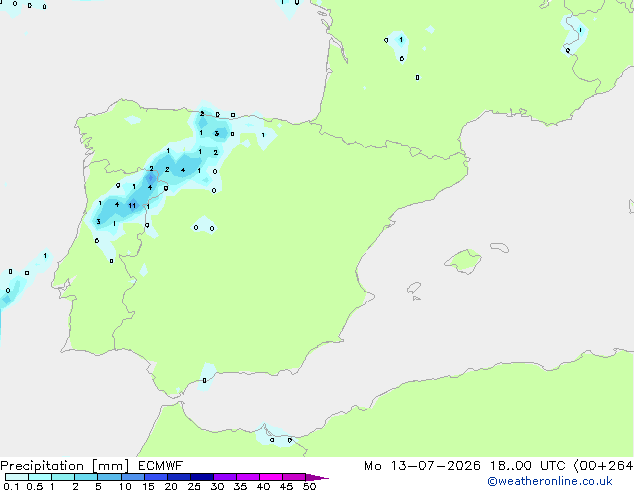Screen dimensions: 634x490
Task: Click the above-50 arrow tip of legend
Action: 317,477
